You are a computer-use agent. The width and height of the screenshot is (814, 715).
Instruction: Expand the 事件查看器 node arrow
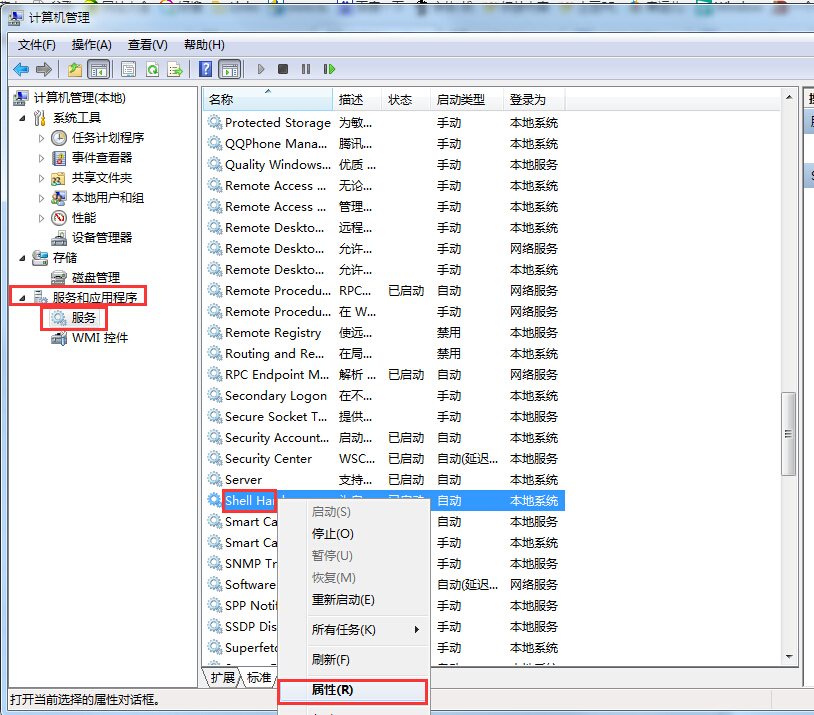pos(41,158)
